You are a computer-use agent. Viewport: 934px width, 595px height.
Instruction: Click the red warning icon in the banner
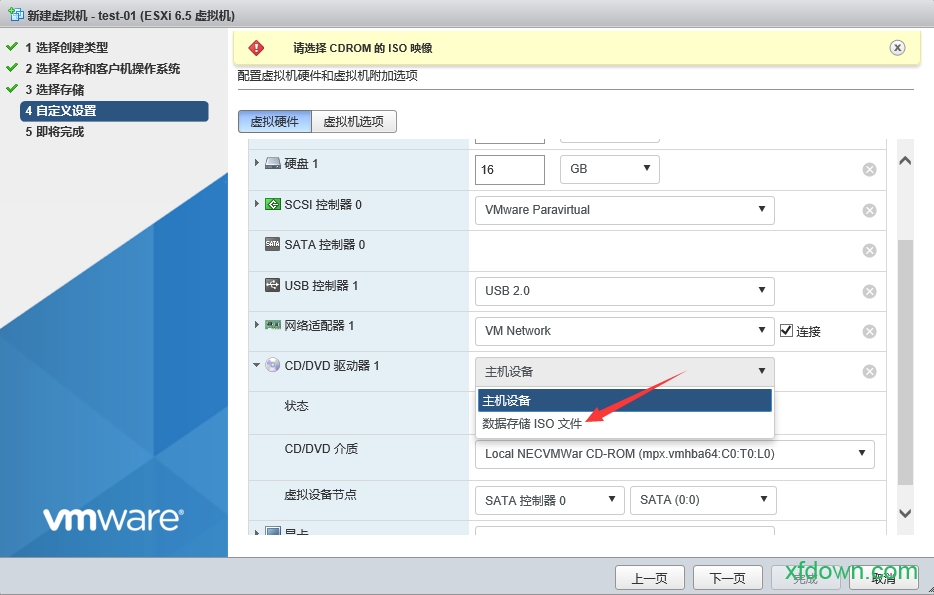pos(258,46)
